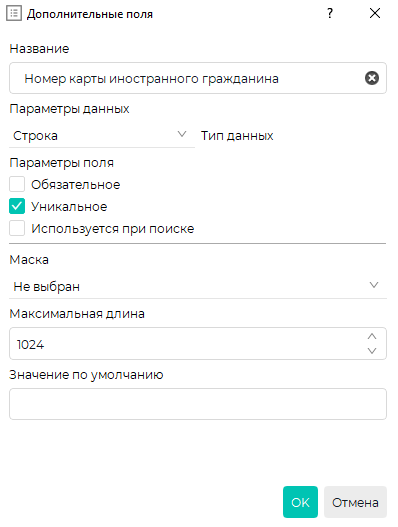Click the chevron arrow in the Маска row
This screenshot has height=527, width=398.
[x=374, y=285]
